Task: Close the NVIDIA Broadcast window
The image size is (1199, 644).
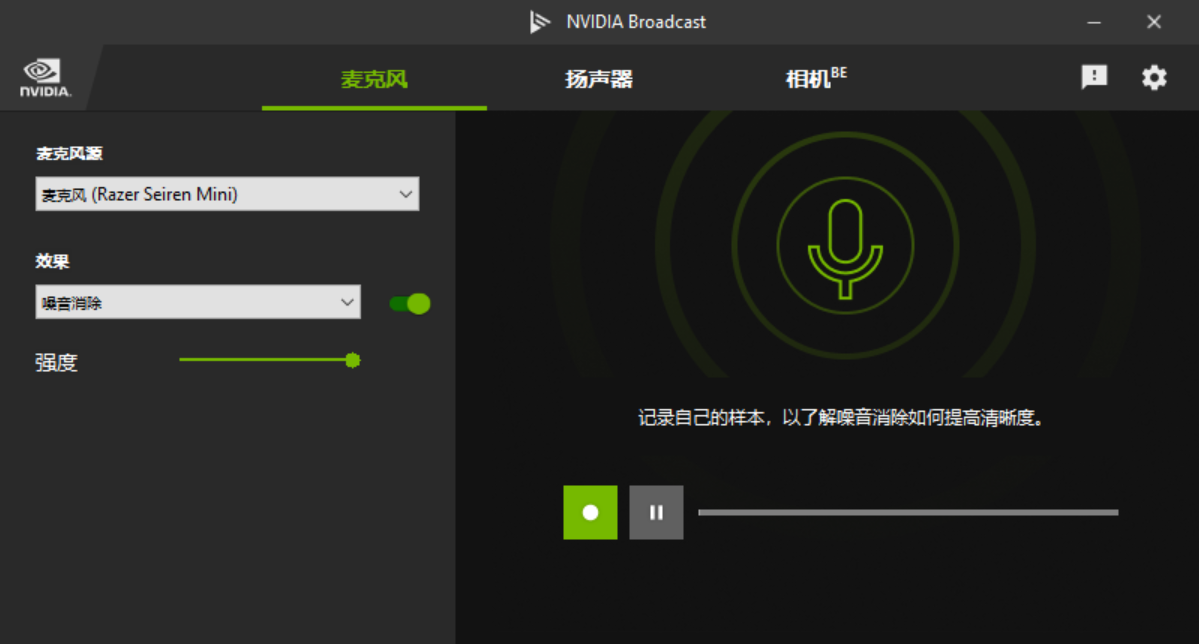Action: coord(1154,22)
